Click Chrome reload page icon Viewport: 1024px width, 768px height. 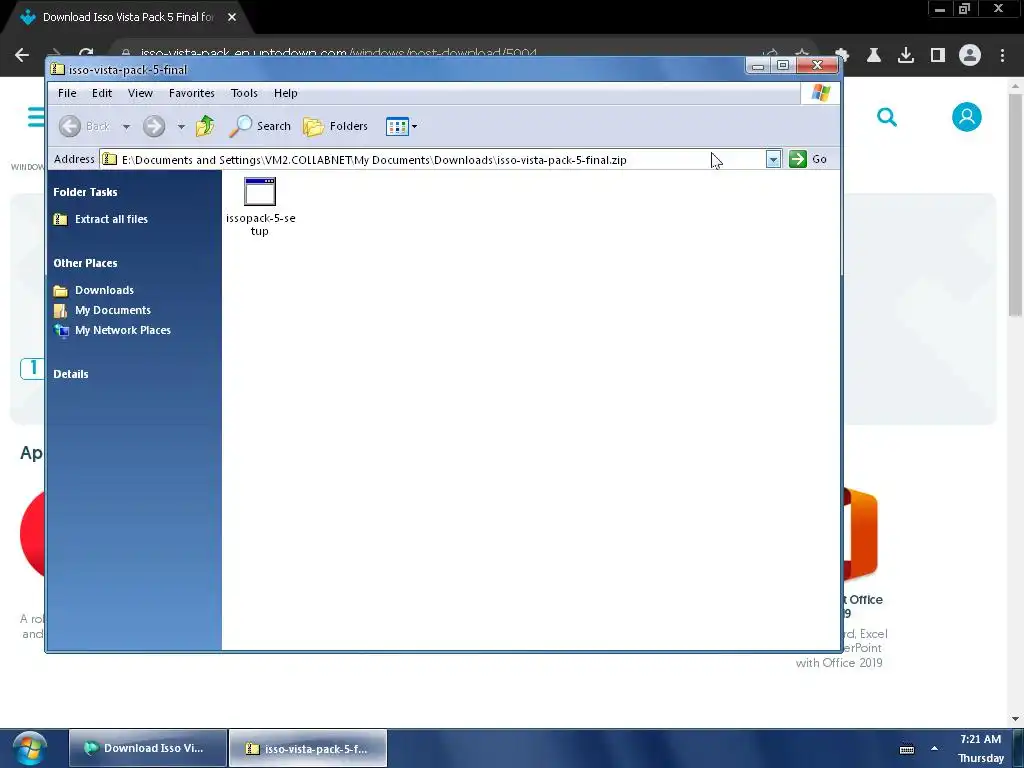click(86, 54)
